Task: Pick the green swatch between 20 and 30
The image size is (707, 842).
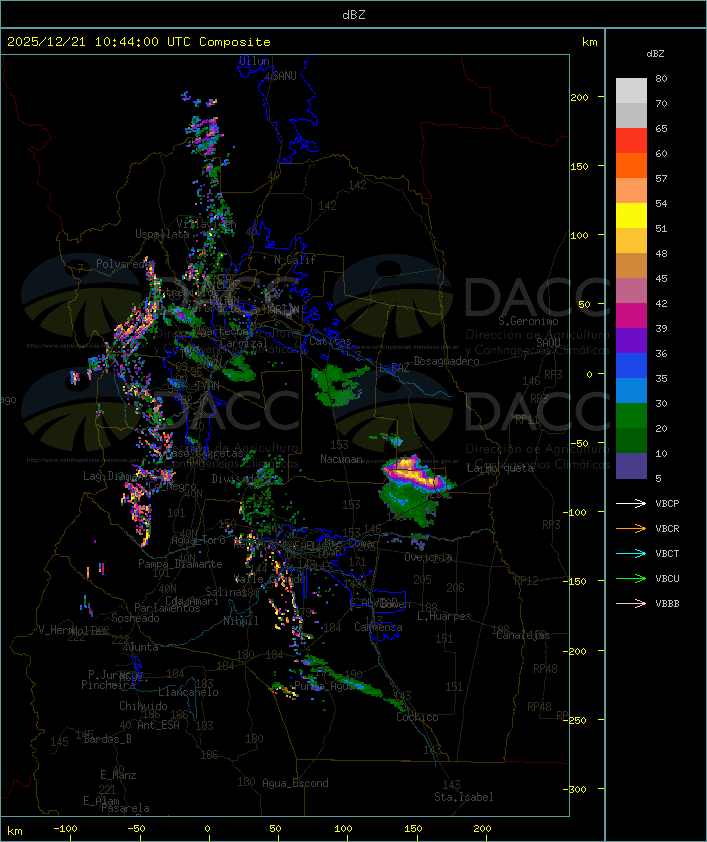Action: [631, 416]
